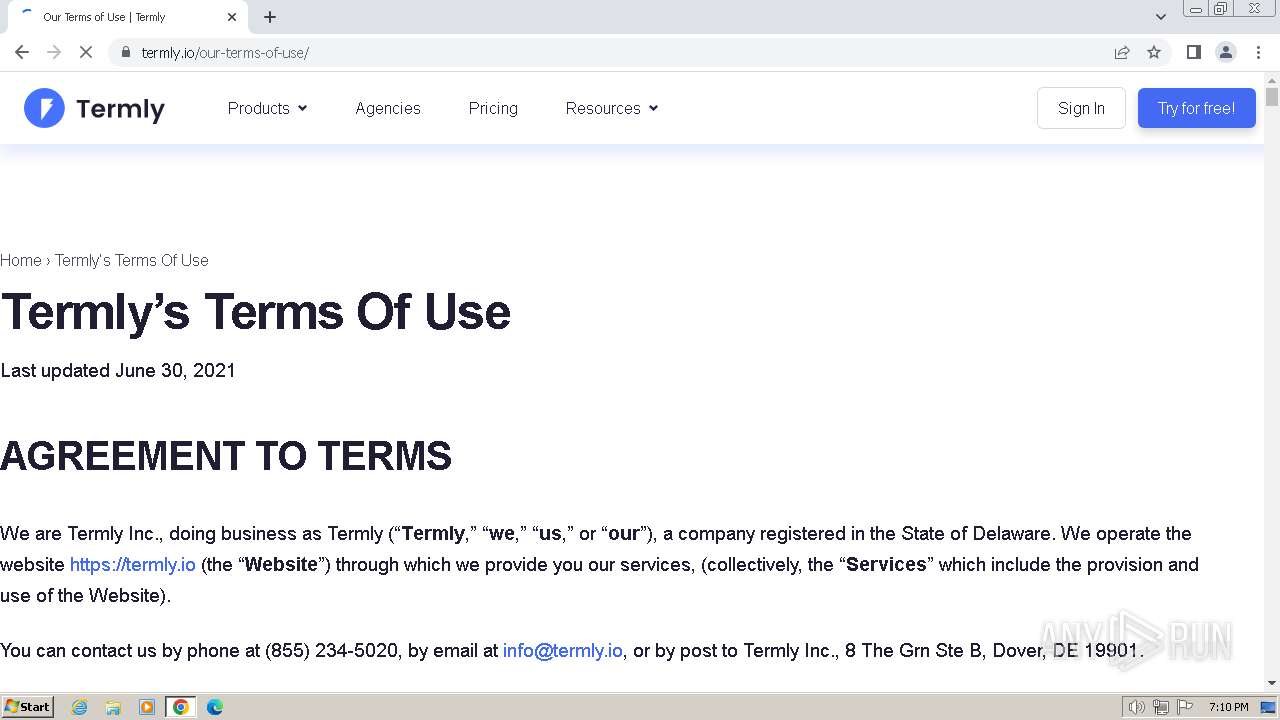View site info via lock icon
1280x720 pixels.
click(125, 52)
